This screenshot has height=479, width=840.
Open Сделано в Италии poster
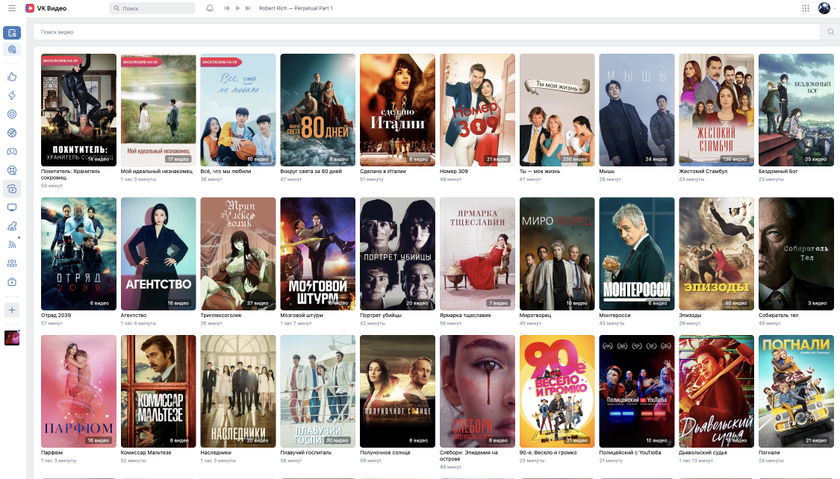point(398,110)
